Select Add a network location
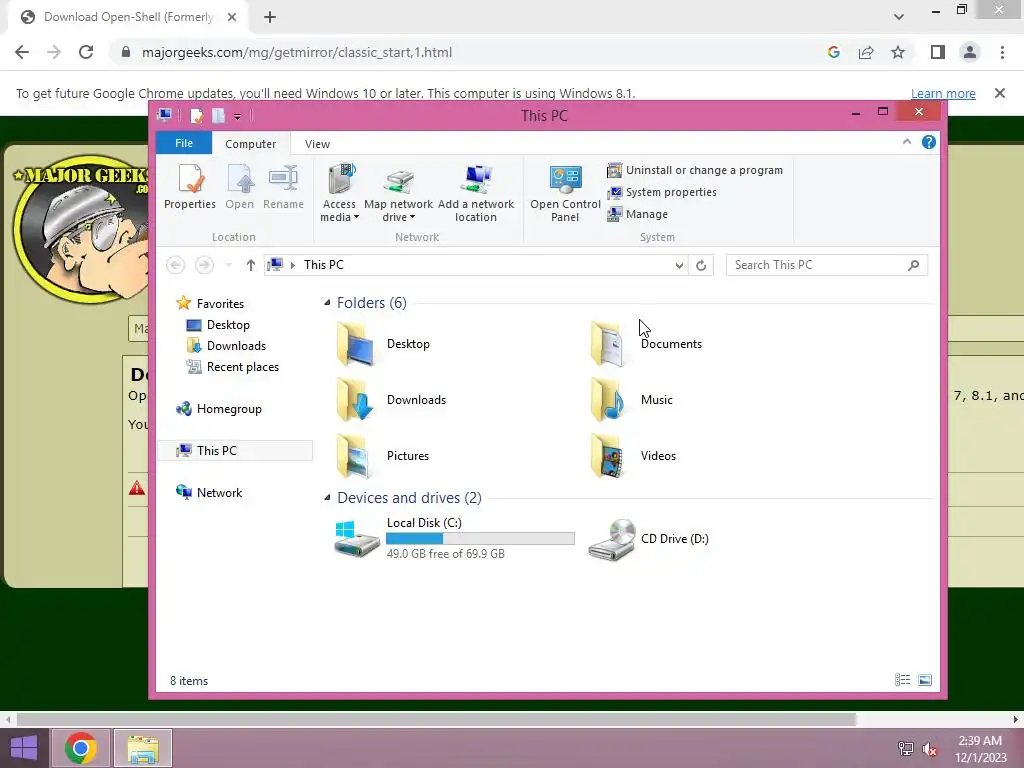Screen dimensions: 1024x768 click(475, 193)
